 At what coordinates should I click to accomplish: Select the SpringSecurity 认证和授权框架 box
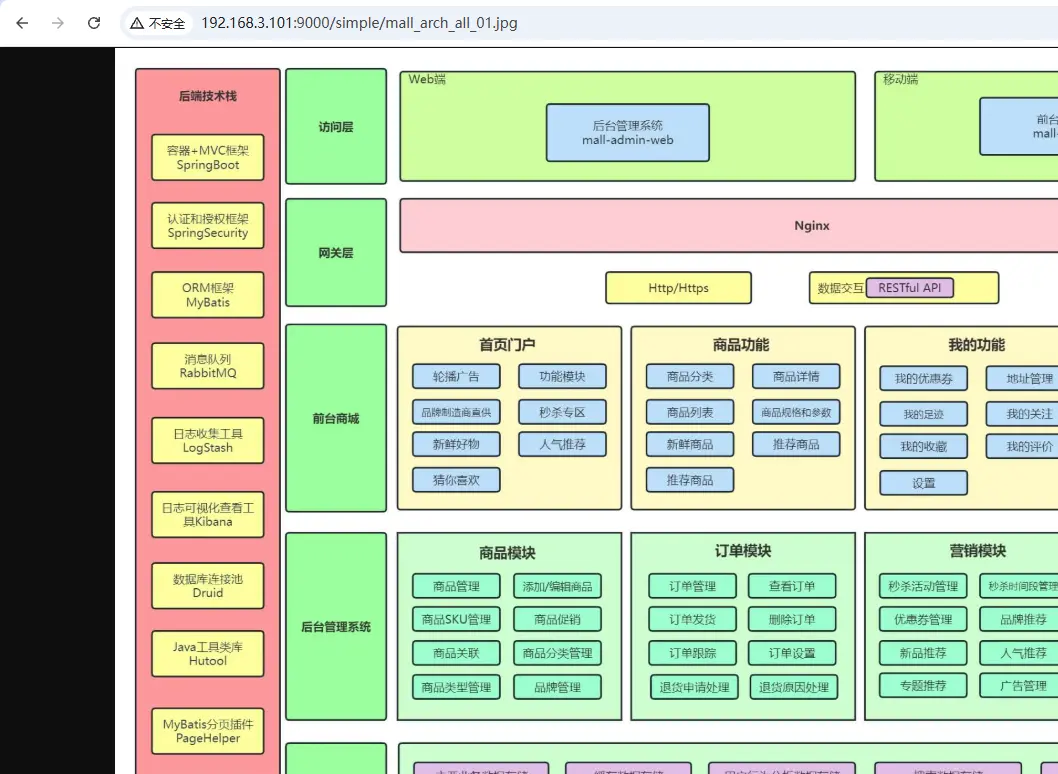pyautogui.click(x=208, y=226)
